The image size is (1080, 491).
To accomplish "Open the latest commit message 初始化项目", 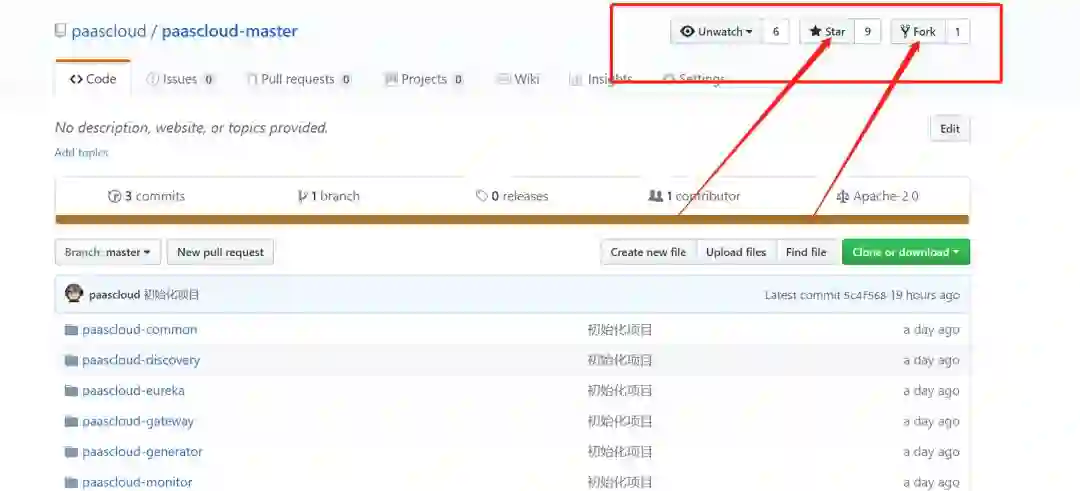I will [x=172, y=295].
